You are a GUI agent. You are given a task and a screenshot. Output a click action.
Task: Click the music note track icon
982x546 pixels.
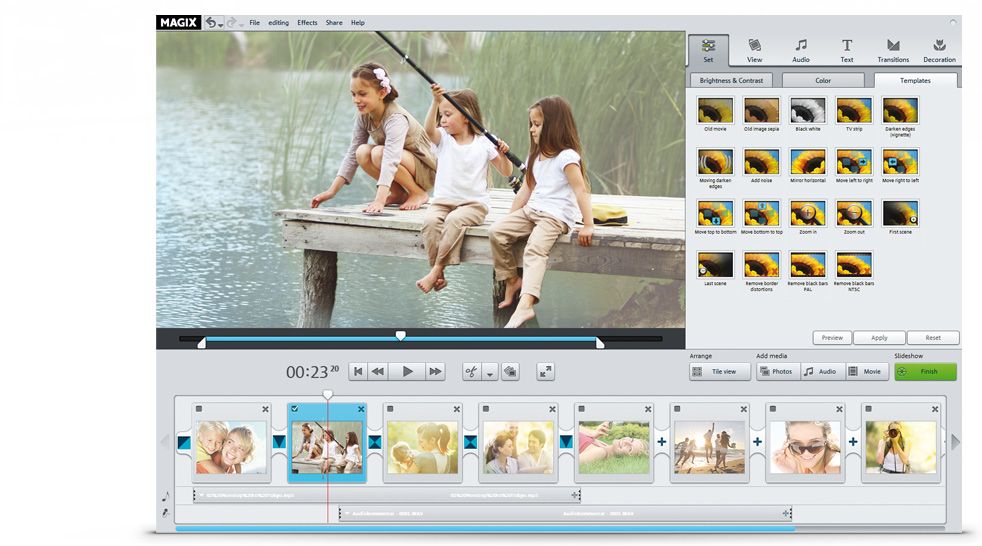[165, 497]
